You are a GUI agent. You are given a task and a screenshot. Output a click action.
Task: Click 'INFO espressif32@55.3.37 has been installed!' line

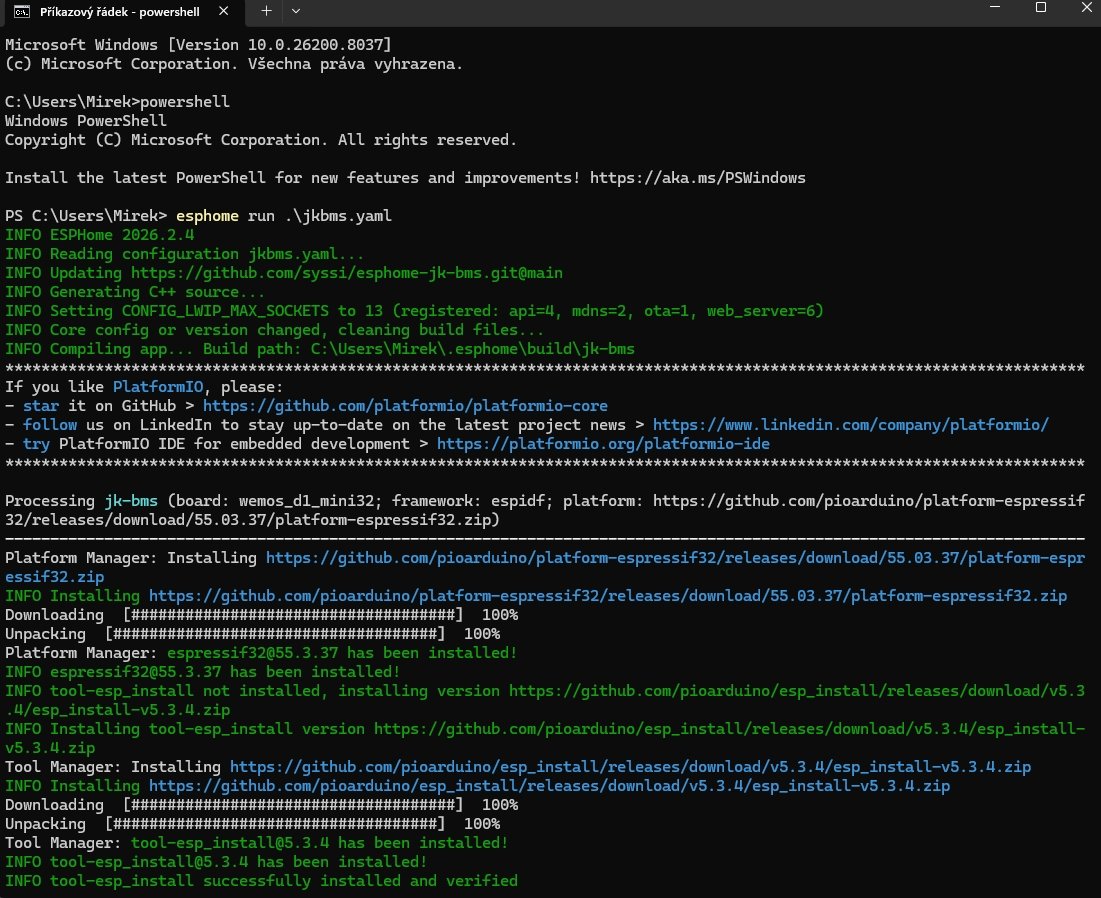point(202,672)
